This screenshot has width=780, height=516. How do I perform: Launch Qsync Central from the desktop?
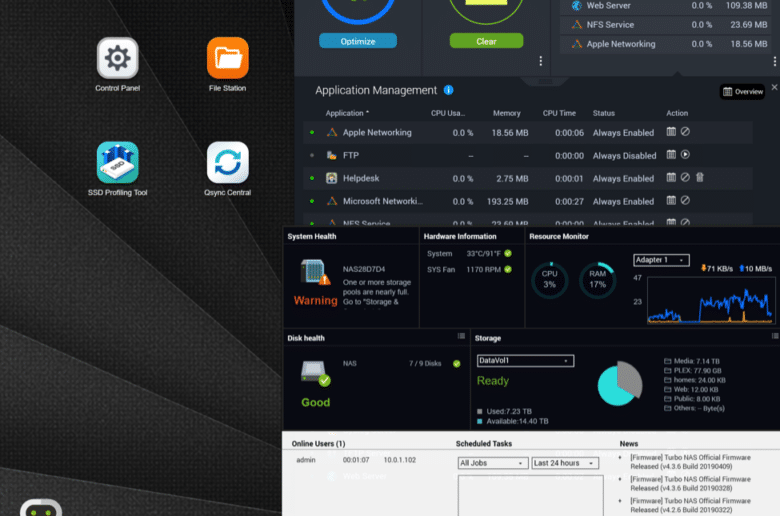(227, 162)
